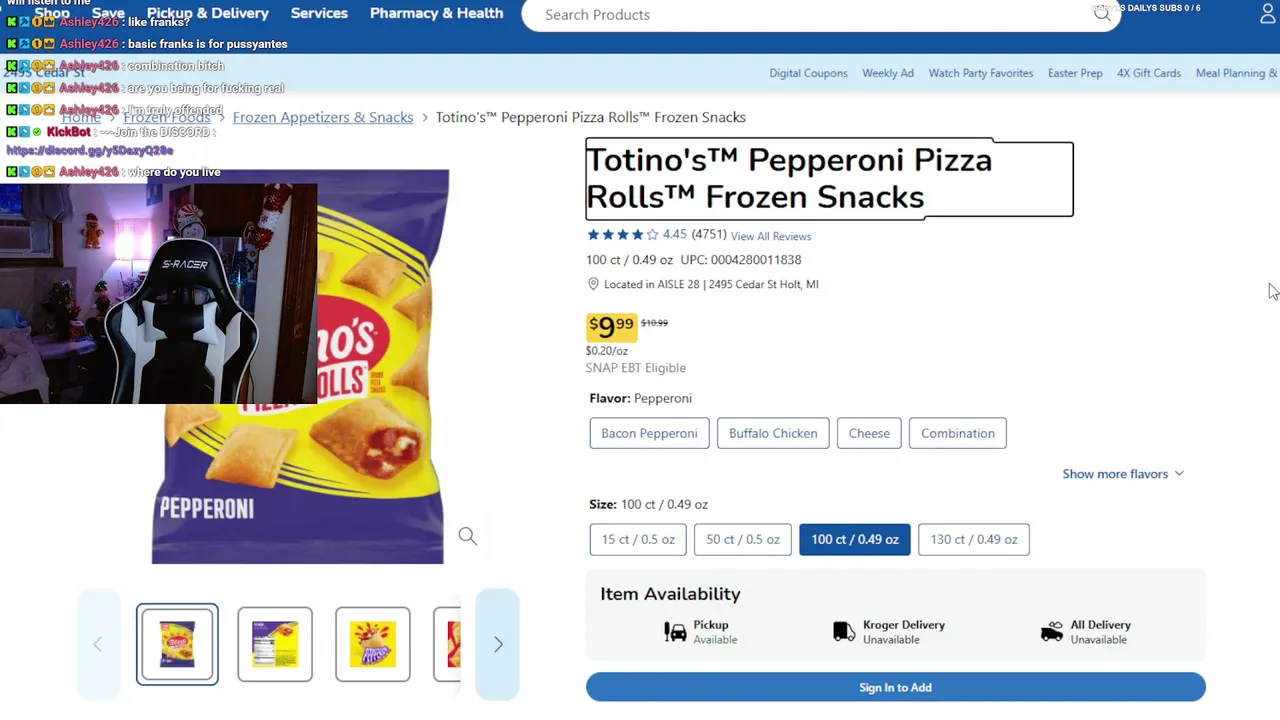Click the image zoom magnifier icon

[467, 536]
